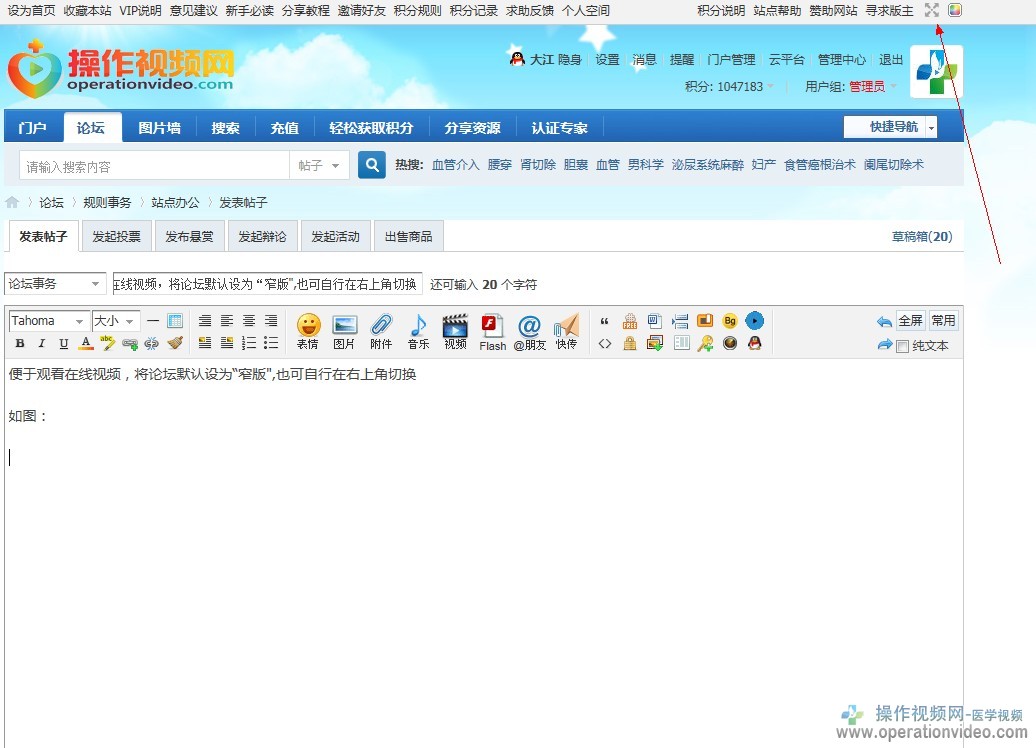Screen dimensions: 1036x748
Task: Click the 全屏 fullscreen editor button
Action: (910, 321)
